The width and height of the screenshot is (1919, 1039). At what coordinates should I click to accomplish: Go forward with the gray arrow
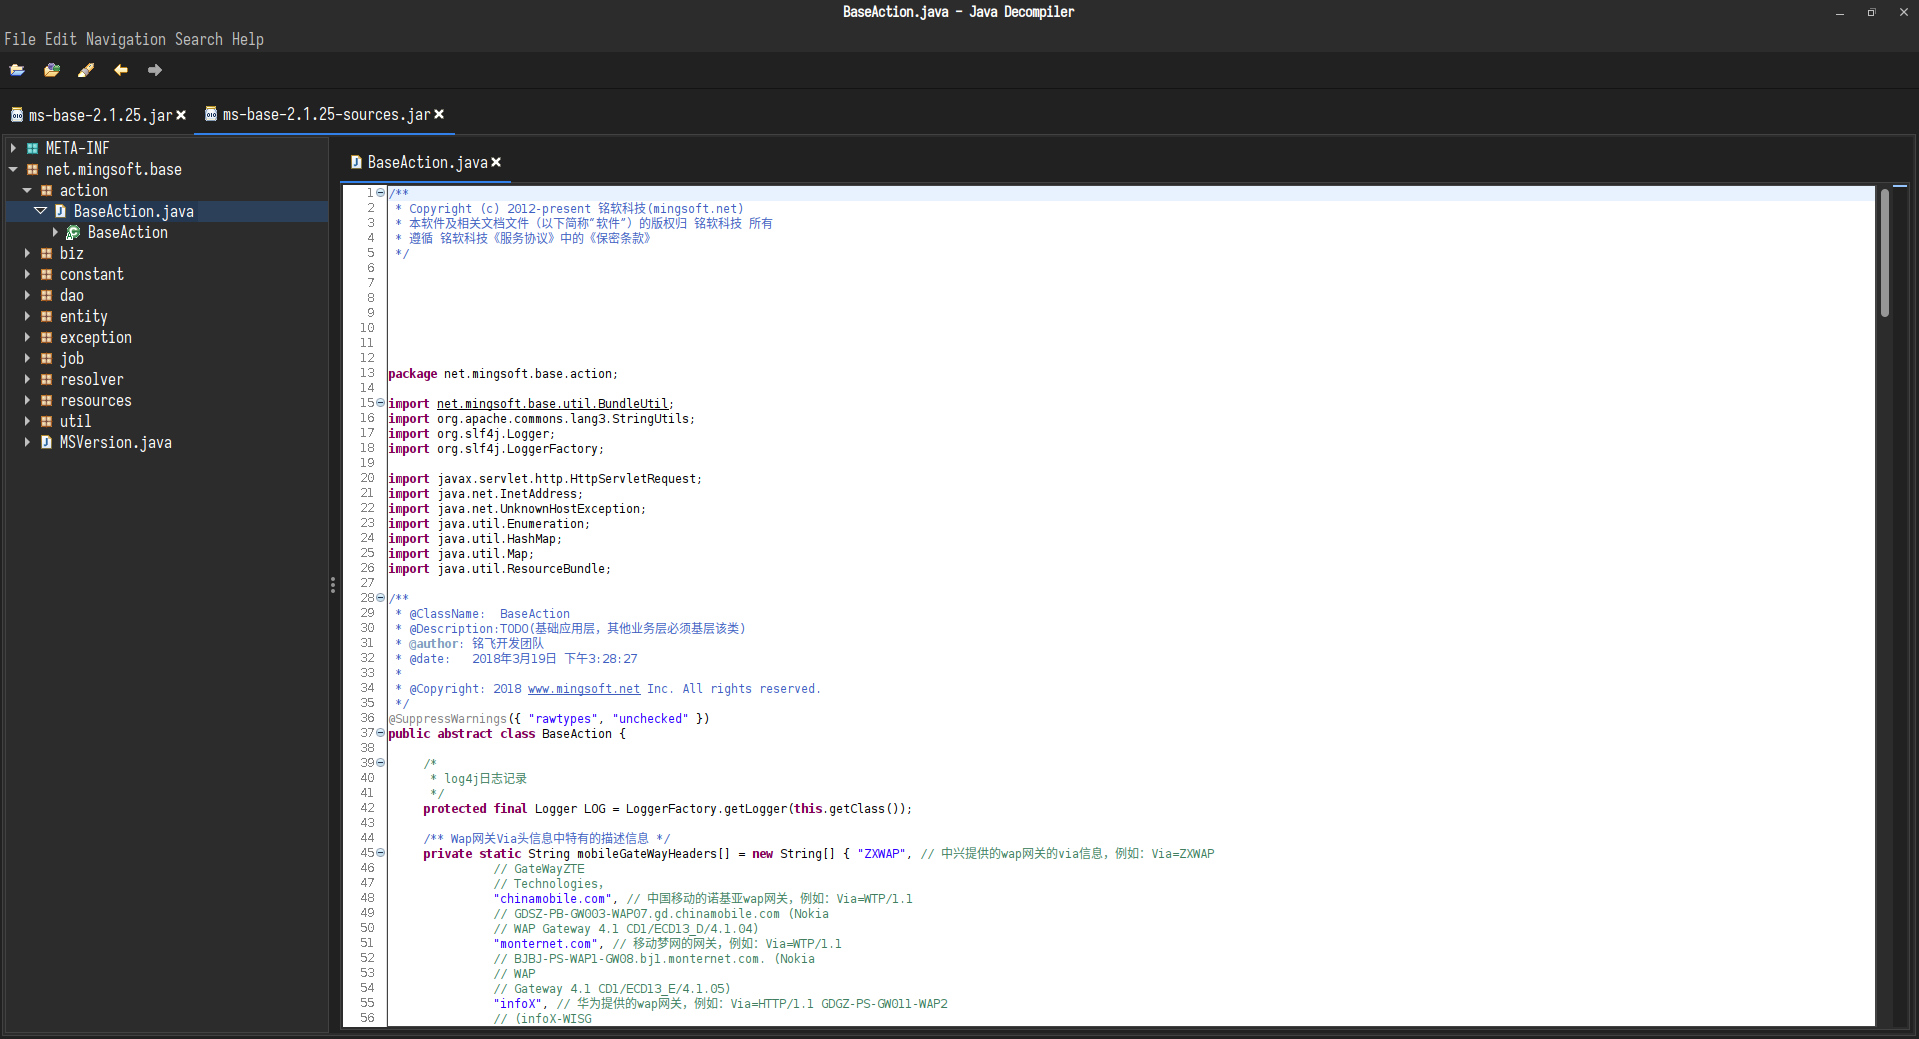point(155,70)
